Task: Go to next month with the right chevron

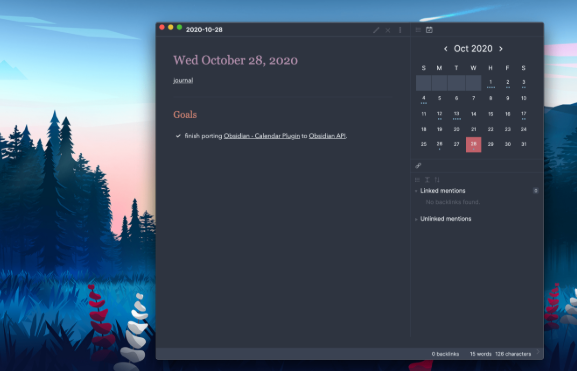Action: 501,49
